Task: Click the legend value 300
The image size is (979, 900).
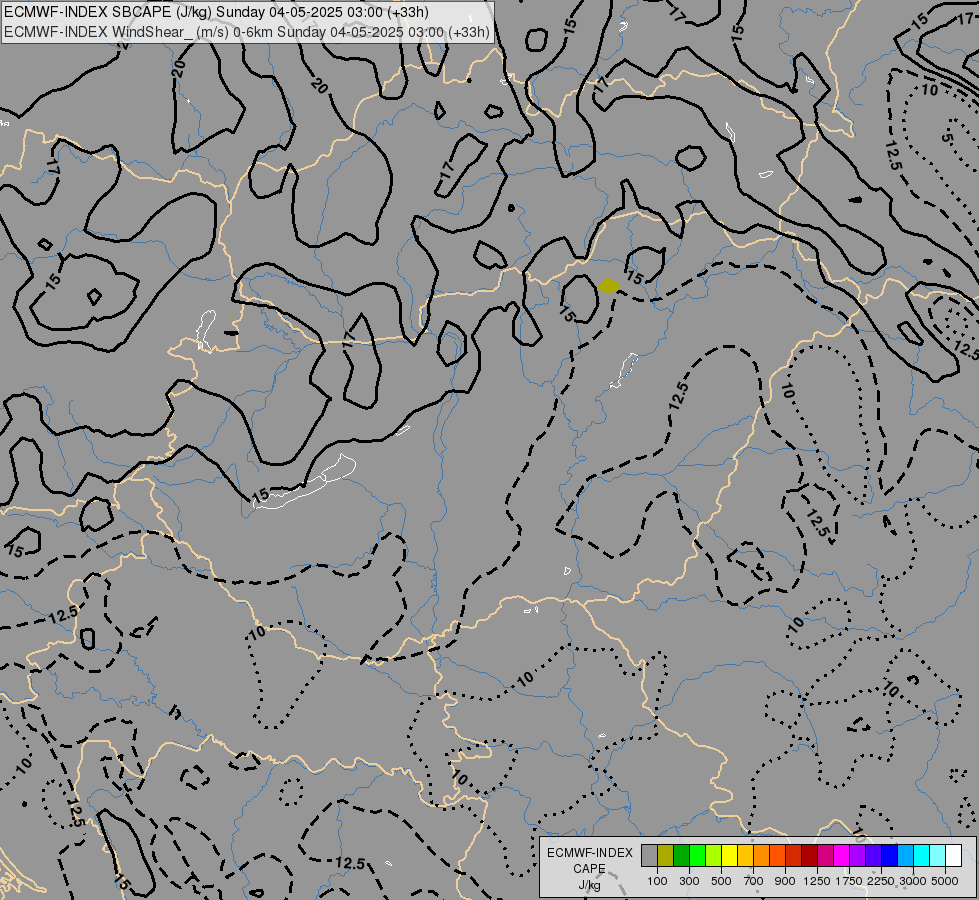Action: [689, 881]
